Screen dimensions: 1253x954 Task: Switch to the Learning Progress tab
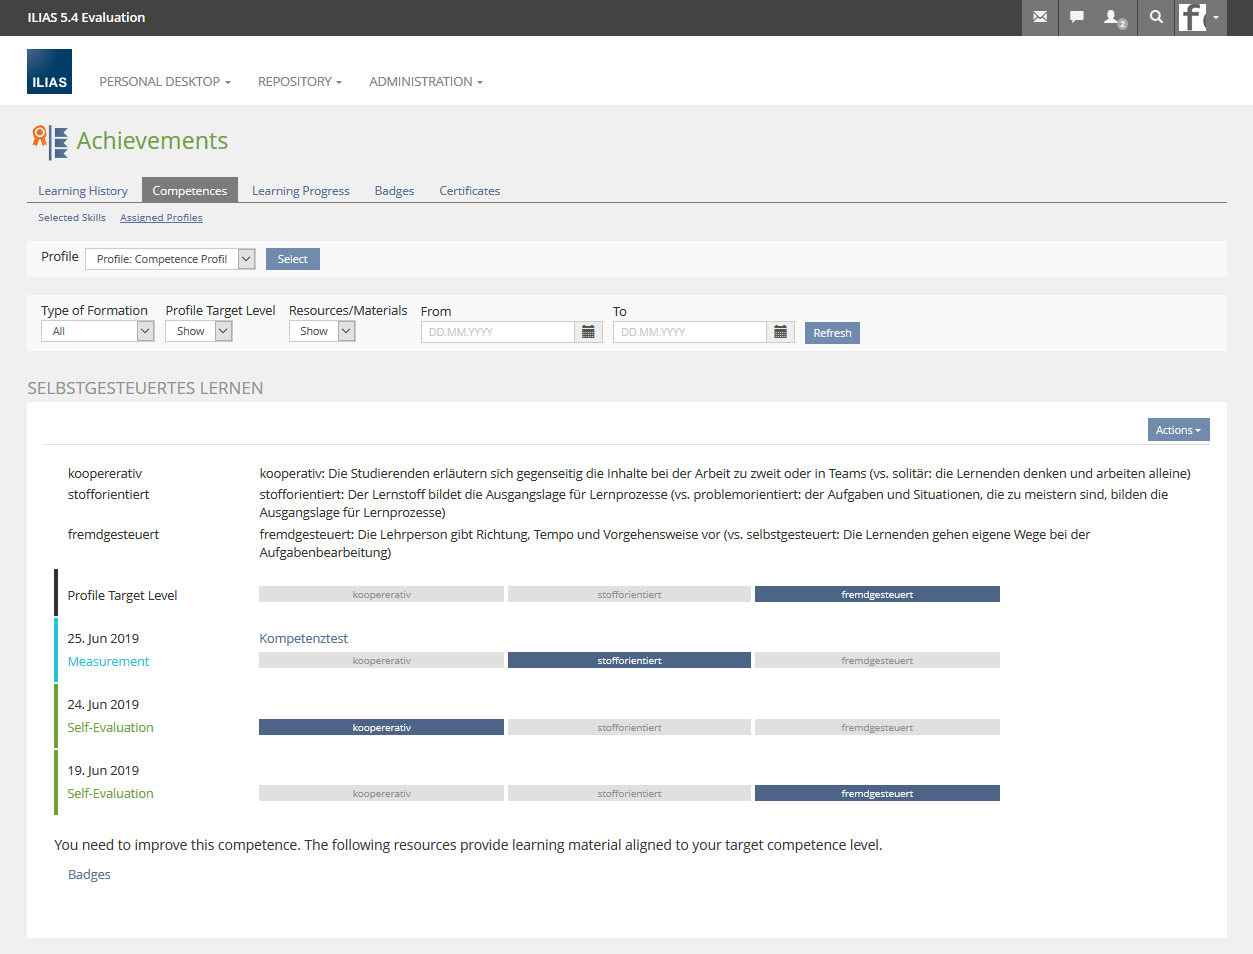tap(300, 191)
